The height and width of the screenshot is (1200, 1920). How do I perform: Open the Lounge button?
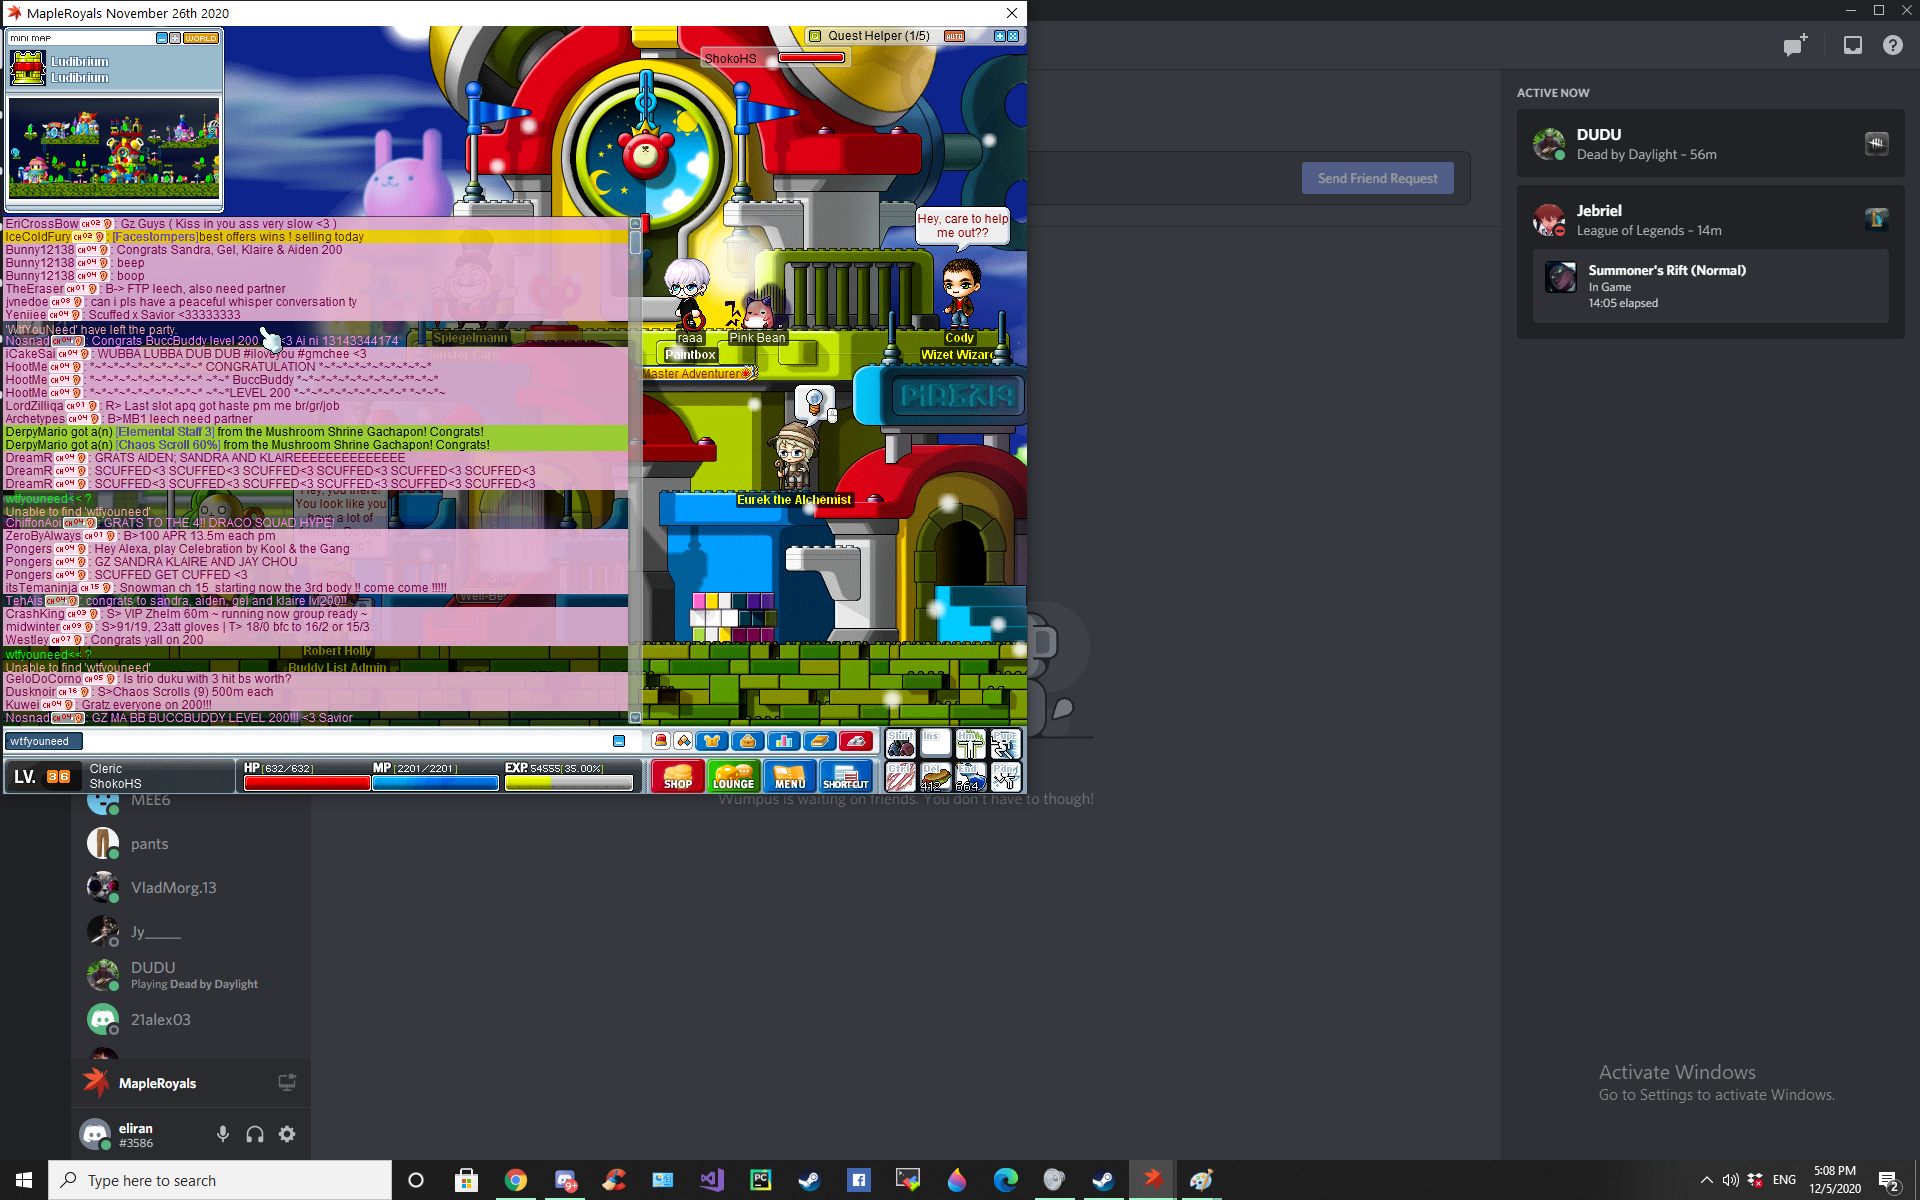733,776
